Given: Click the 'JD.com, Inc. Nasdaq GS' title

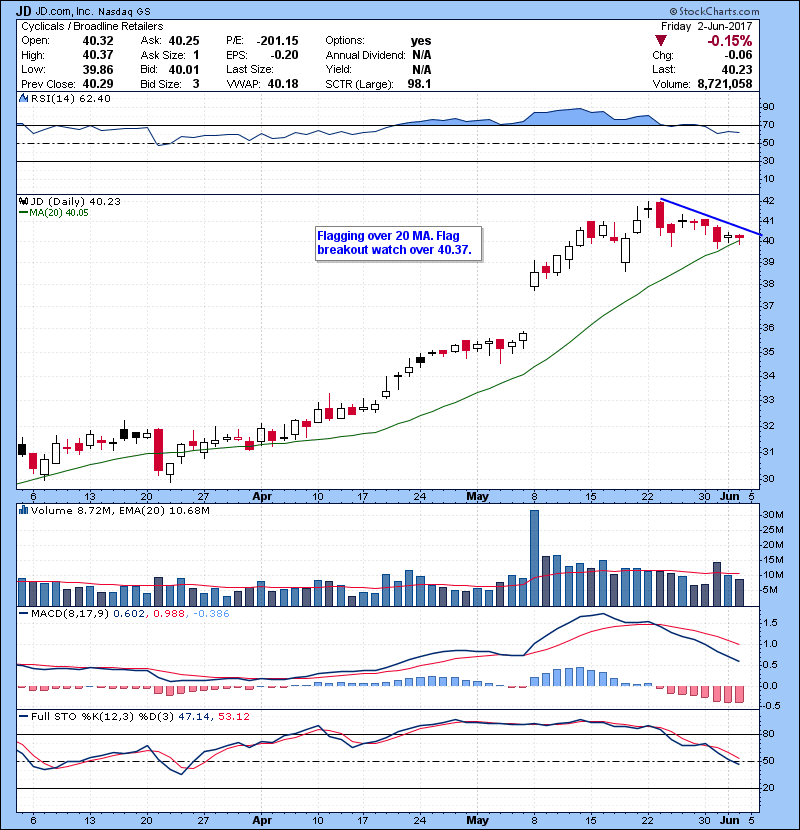Looking at the screenshot, I should (x=93, y=11).
